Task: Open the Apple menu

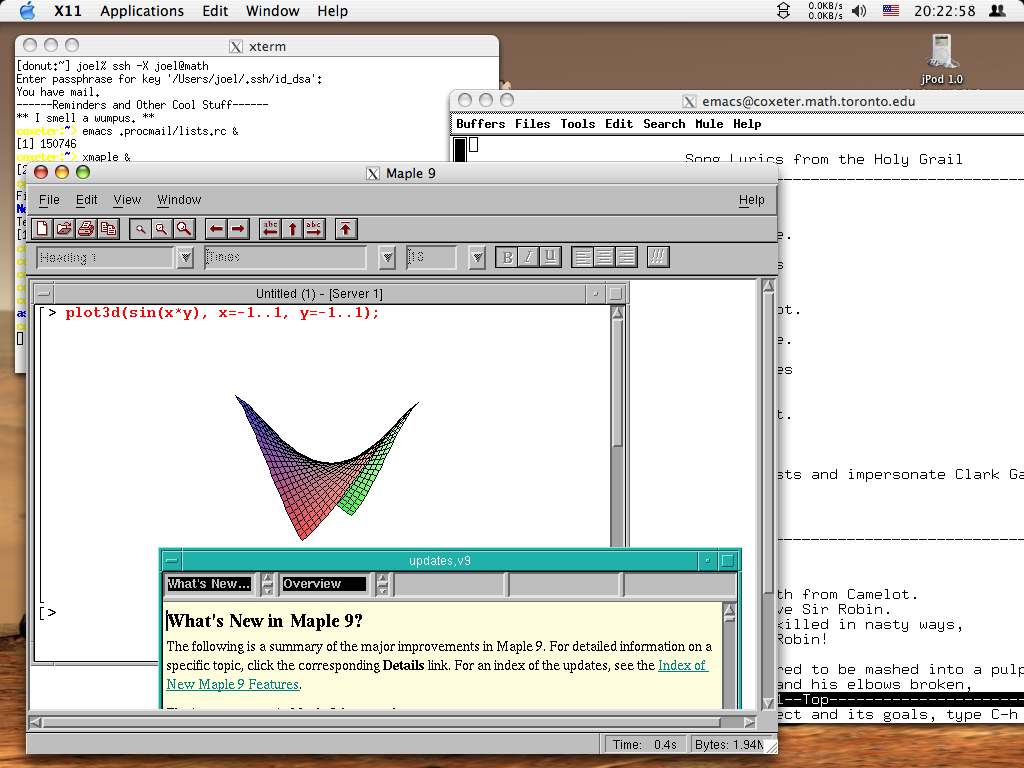Action: [x=27, y=10]
